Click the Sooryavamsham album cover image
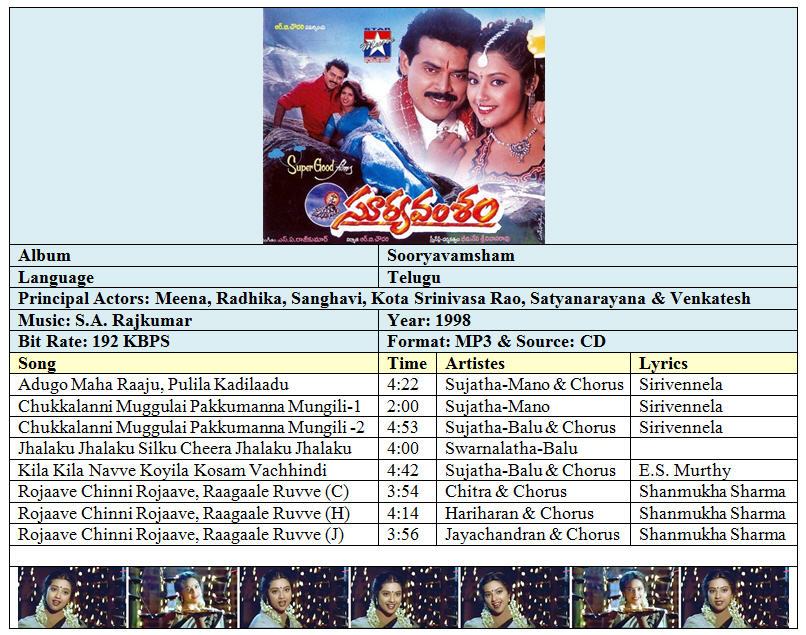Image resolution: width=806 pixels, height=635 pixels. coord(404,126)
